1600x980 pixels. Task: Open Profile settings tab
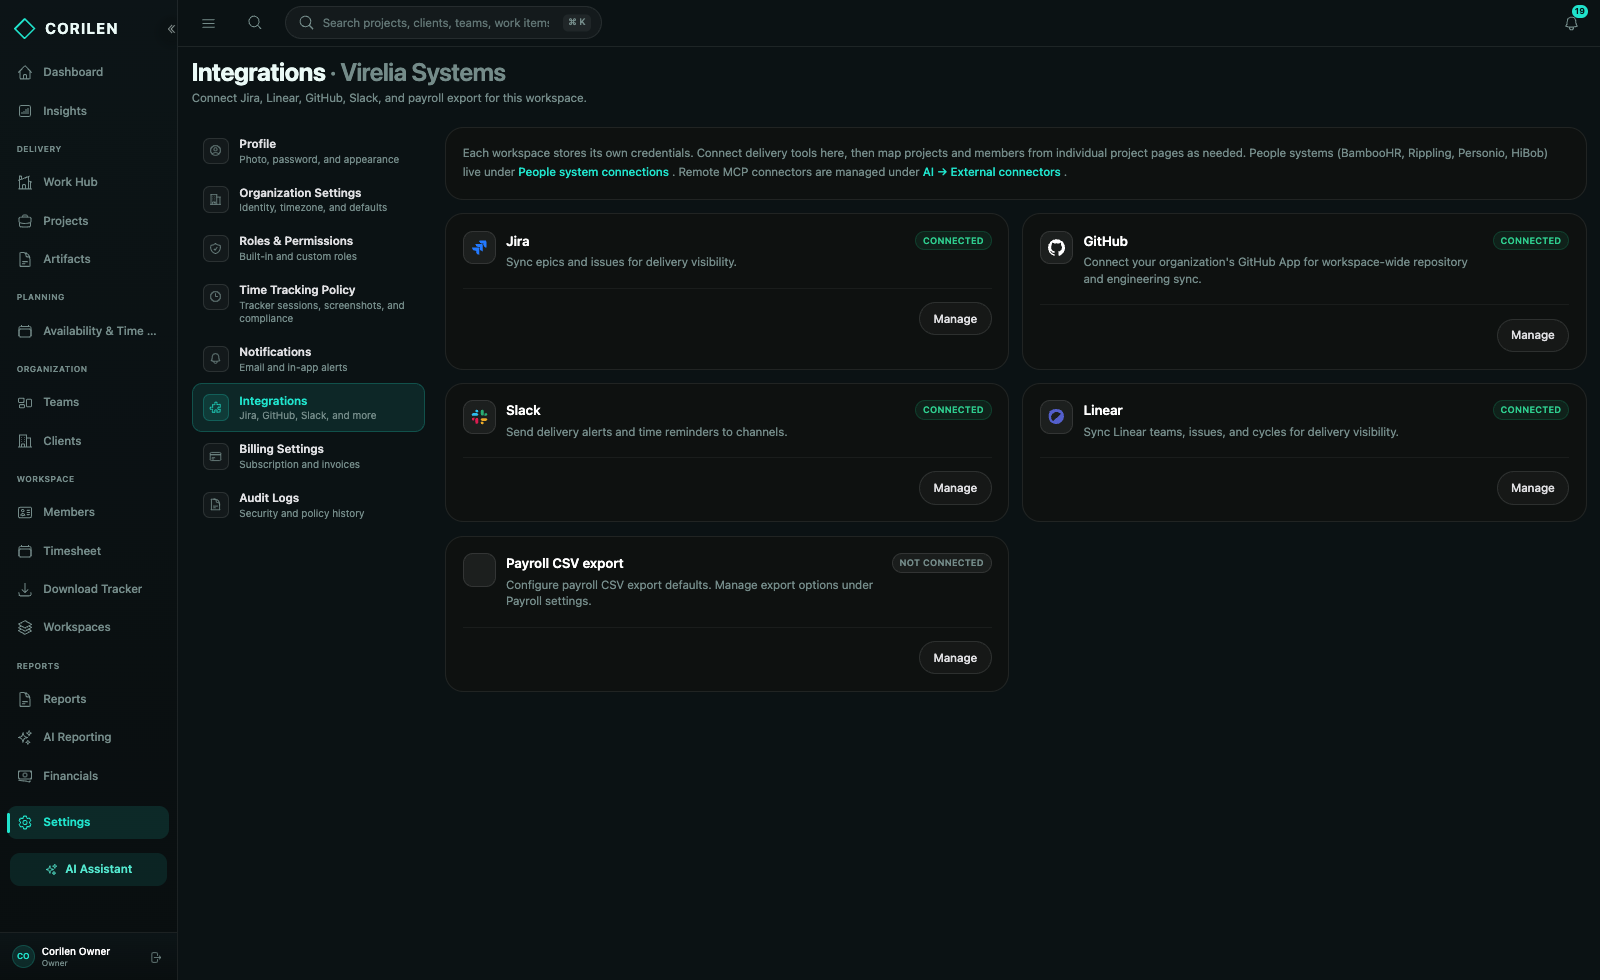[308, 151]
